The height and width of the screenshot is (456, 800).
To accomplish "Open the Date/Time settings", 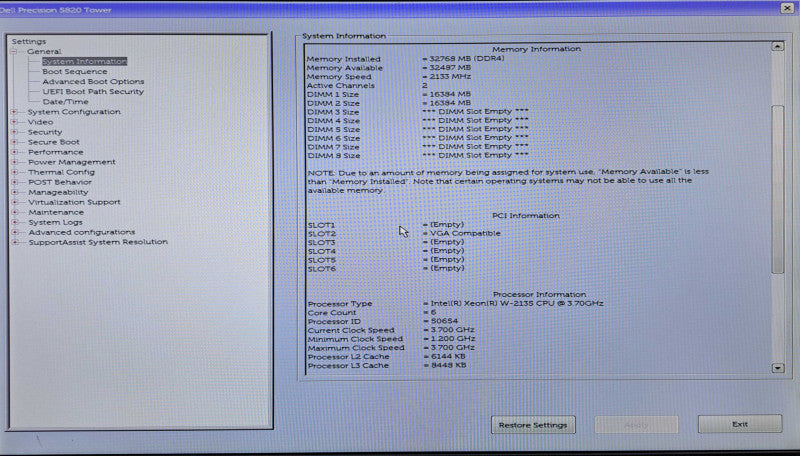I will coord(65,102).
